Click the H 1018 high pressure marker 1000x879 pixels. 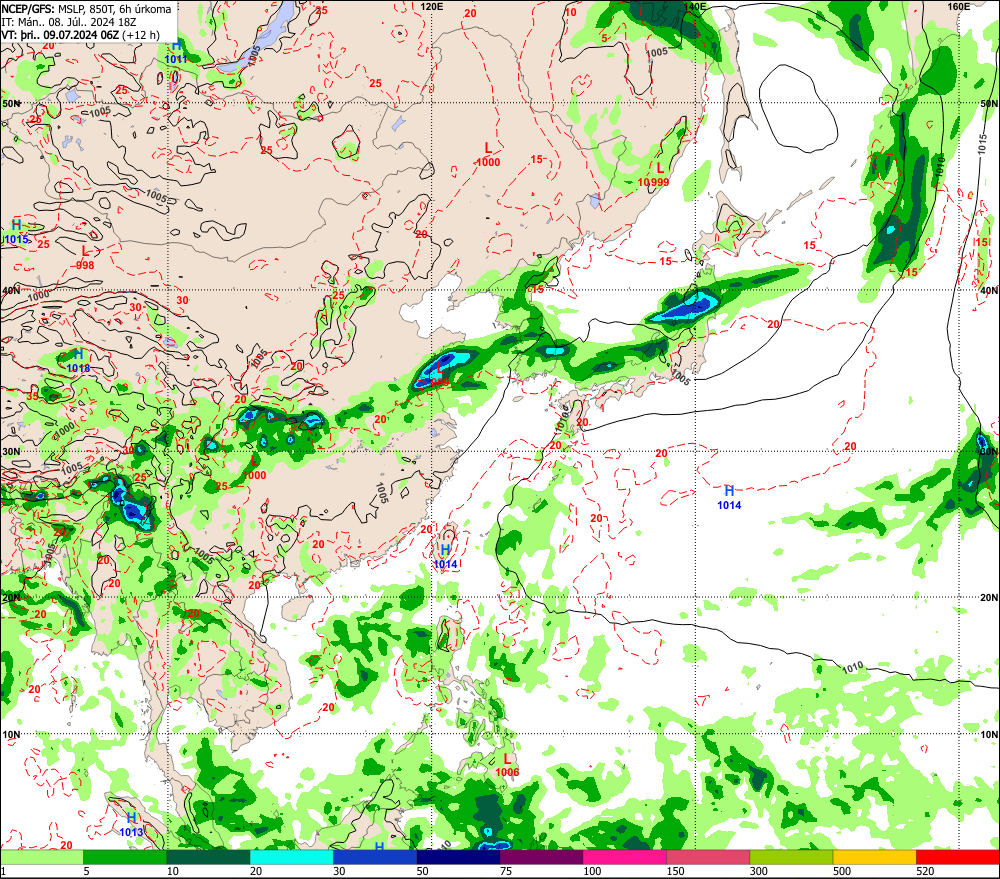[x=78, y=361]
